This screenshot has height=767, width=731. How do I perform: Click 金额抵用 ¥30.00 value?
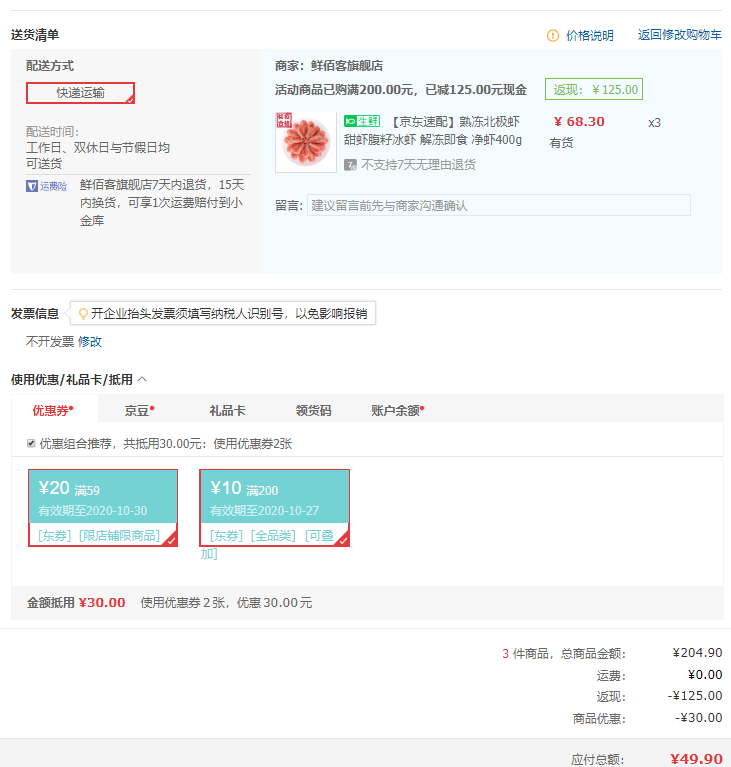click(x=102, y=603)
